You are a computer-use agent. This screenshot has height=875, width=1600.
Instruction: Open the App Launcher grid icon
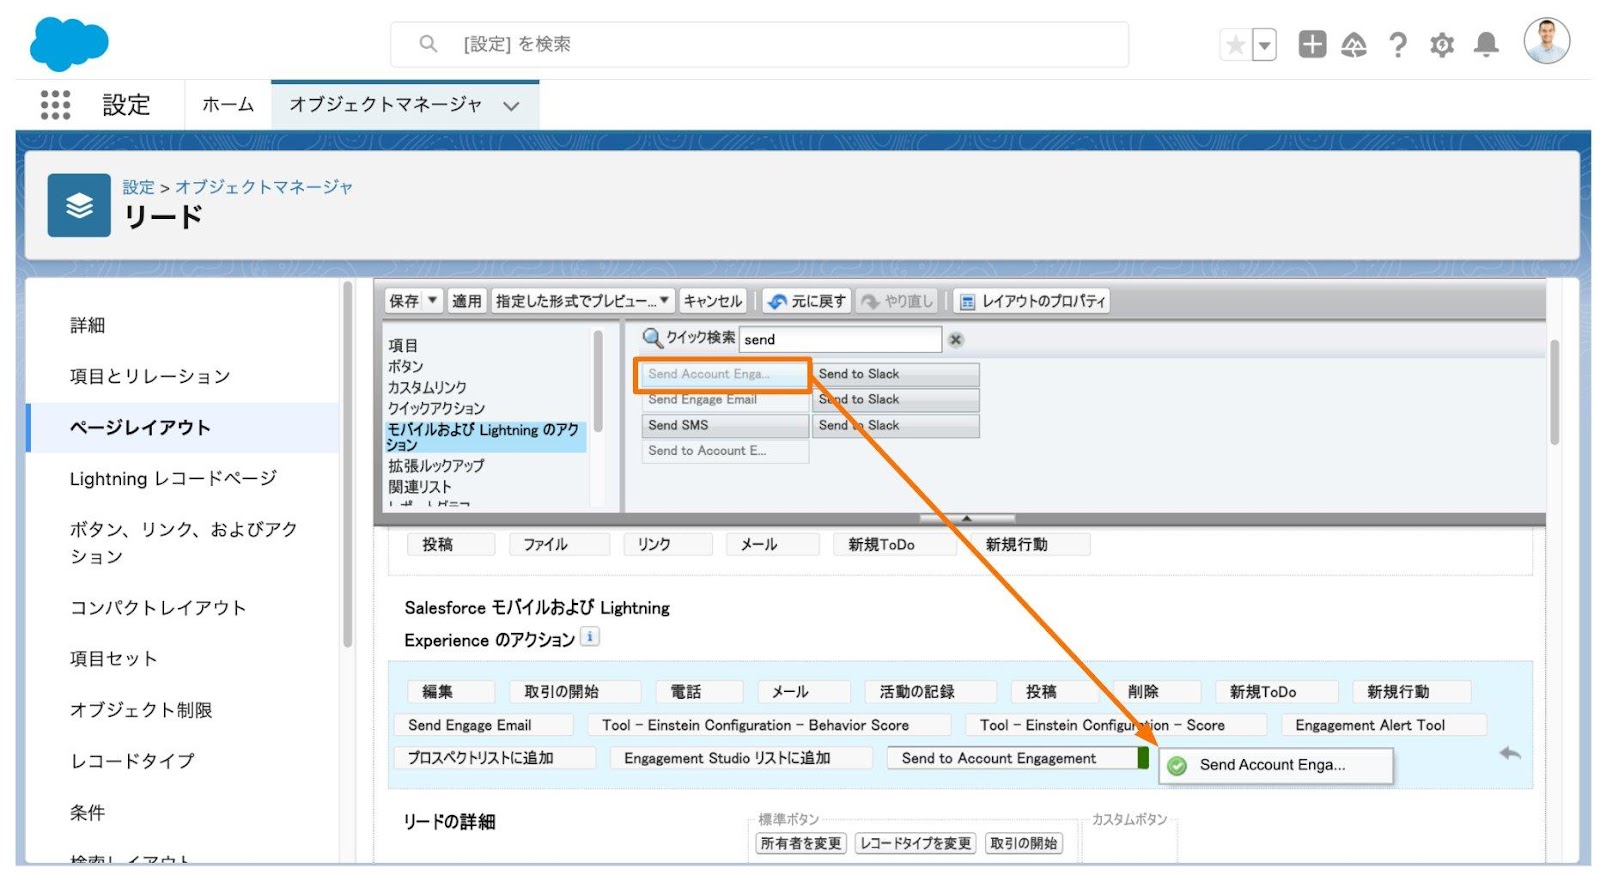55,105
